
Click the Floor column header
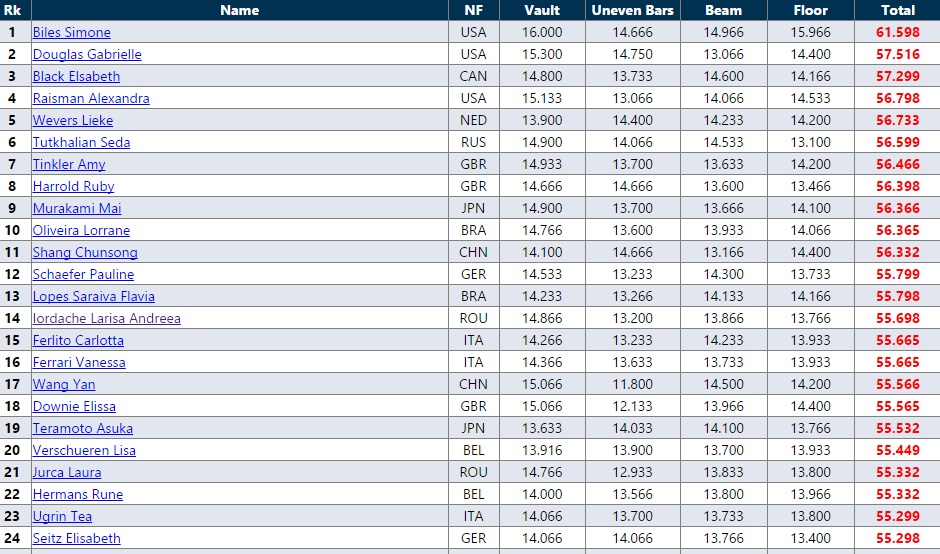pyautogui.click(x=810, y=10)
